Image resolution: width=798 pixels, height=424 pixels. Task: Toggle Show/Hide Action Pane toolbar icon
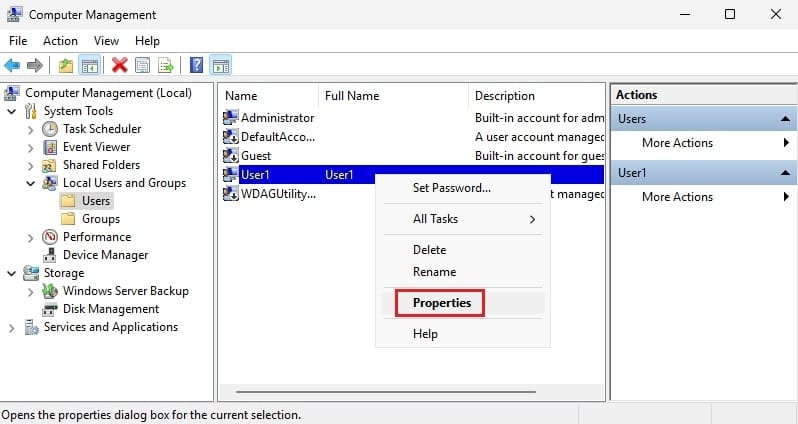[x=220, y=65]
